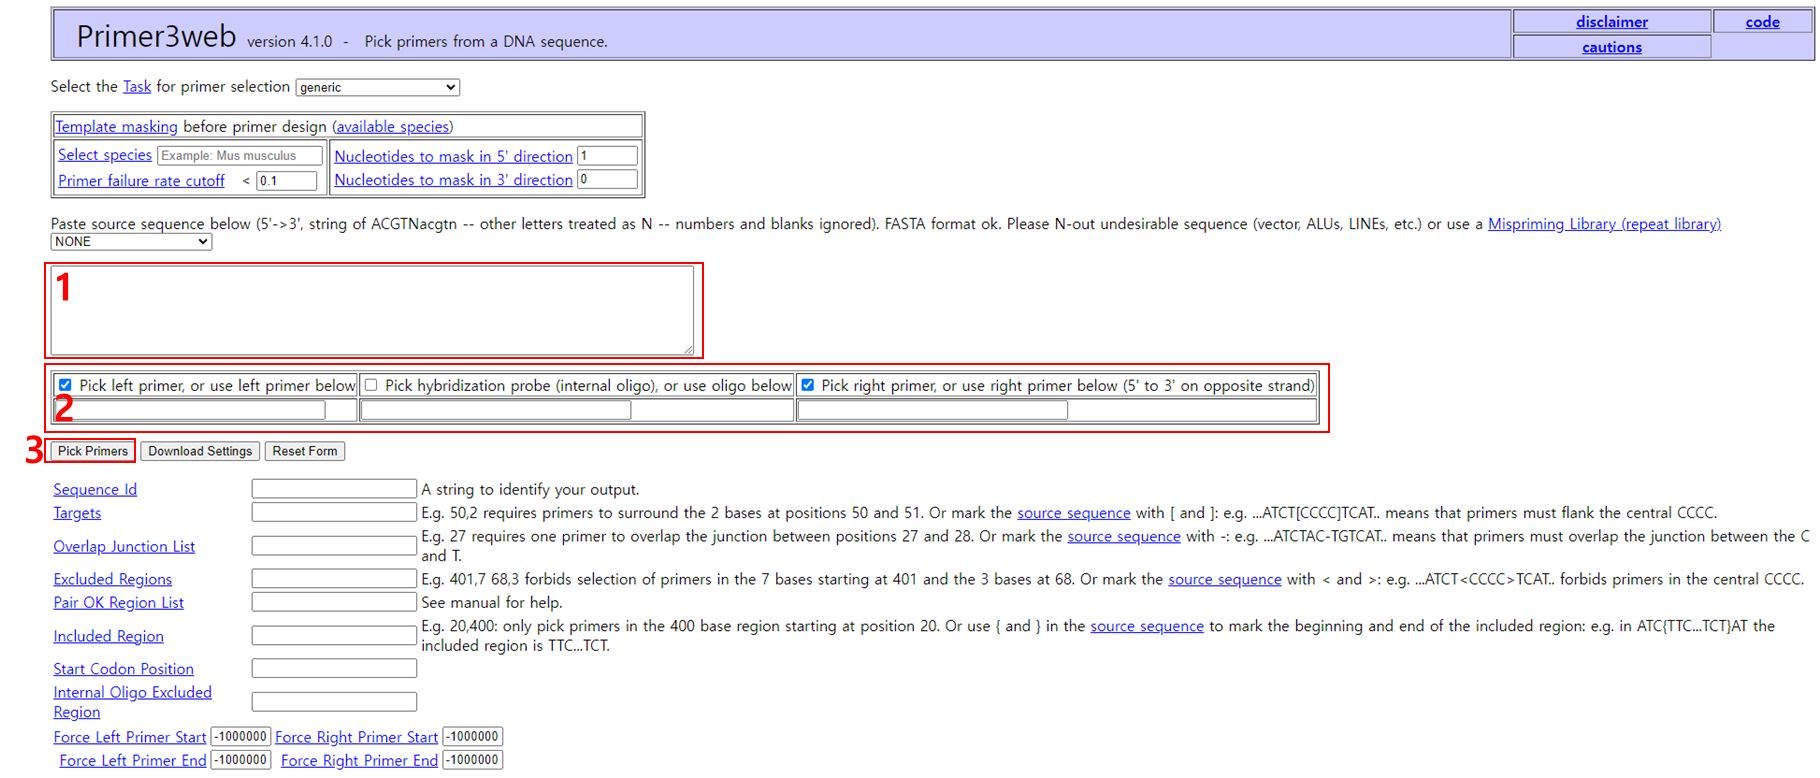The width and height of the screenshot is (1820, 778).
Task: Focus the Included Region input field
Action: click(x=334, y=635)
